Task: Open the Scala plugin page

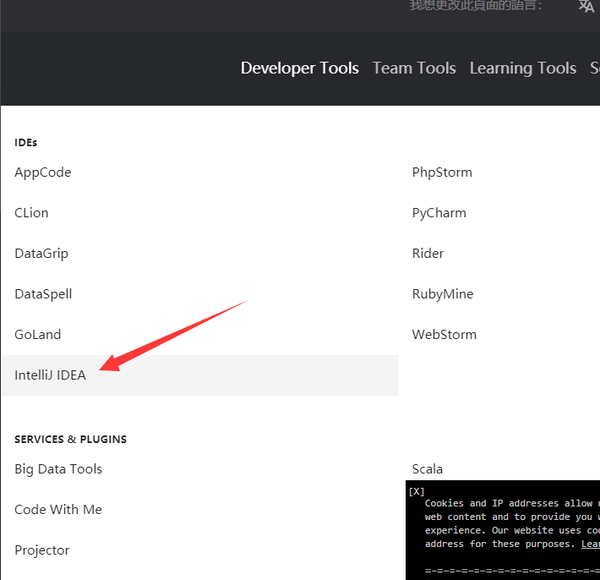Action: pos(427,469)
